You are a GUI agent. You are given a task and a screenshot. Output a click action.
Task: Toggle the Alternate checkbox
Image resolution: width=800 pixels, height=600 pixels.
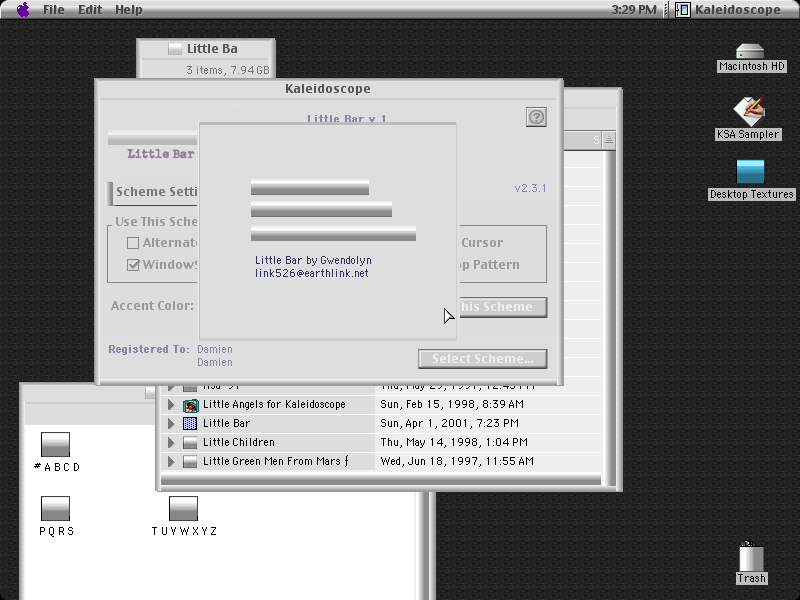133,243
